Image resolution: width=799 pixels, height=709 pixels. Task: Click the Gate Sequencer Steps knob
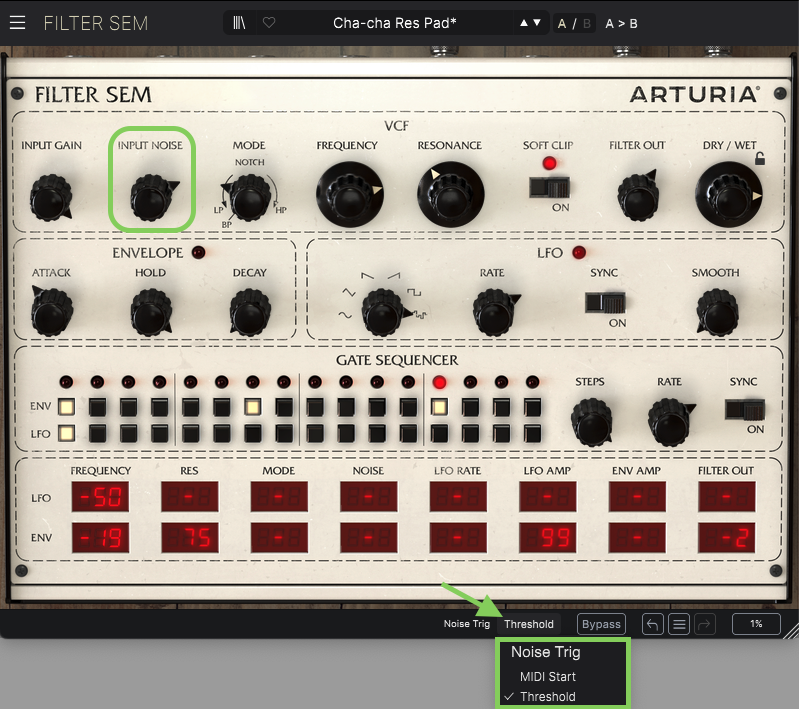click(592, 423)
